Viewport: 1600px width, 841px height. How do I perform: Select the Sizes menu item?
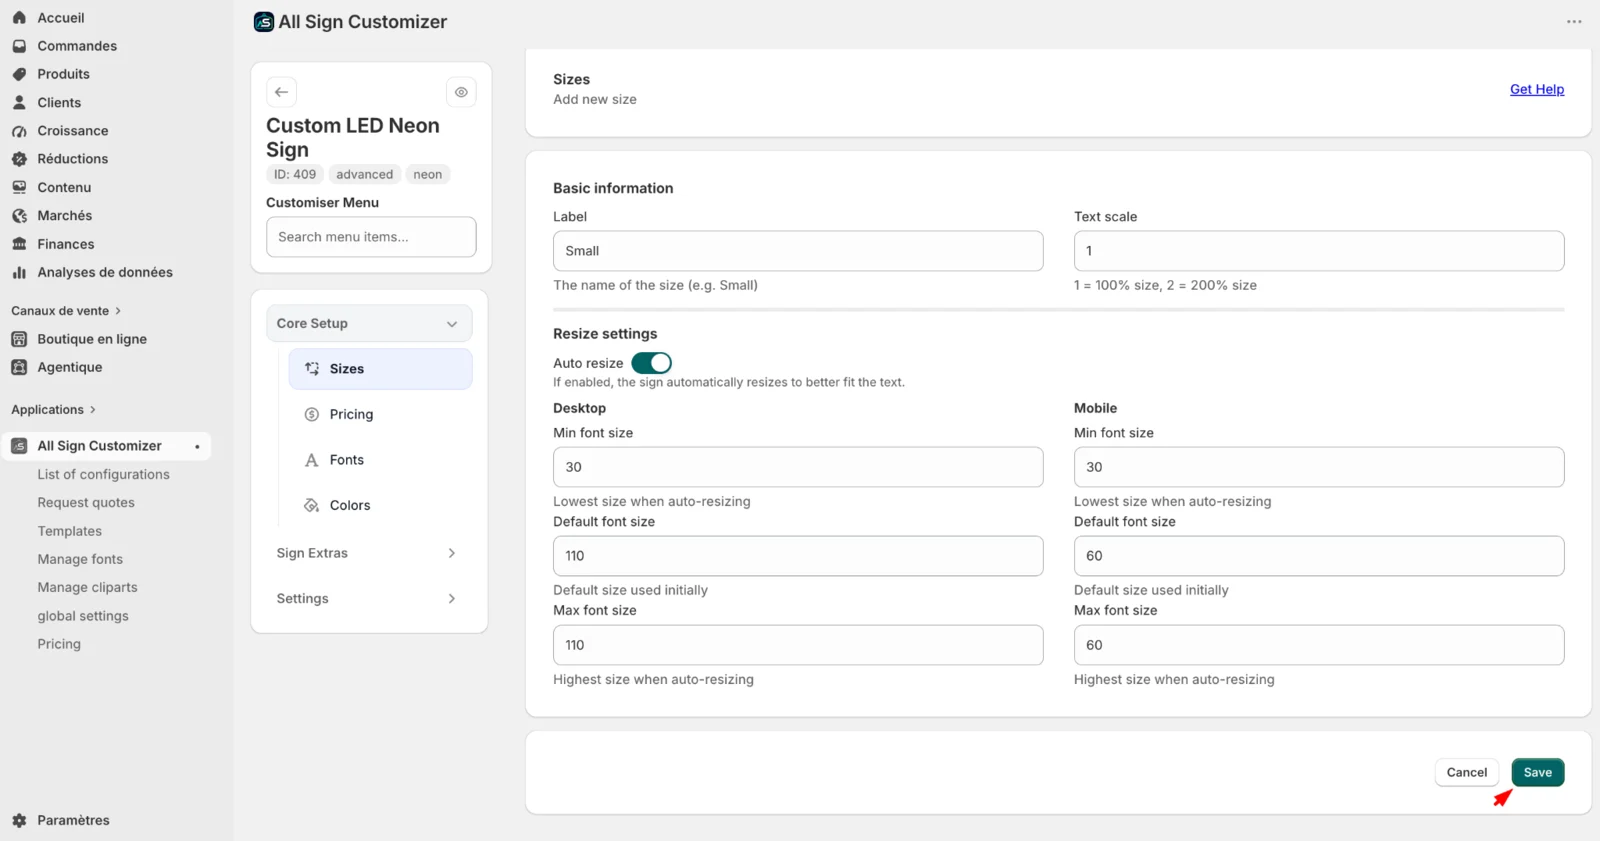380,369
